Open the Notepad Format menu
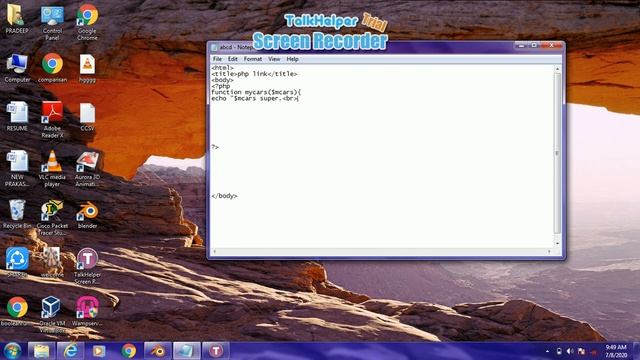This screenshot has height=360, width=640. 253,59
